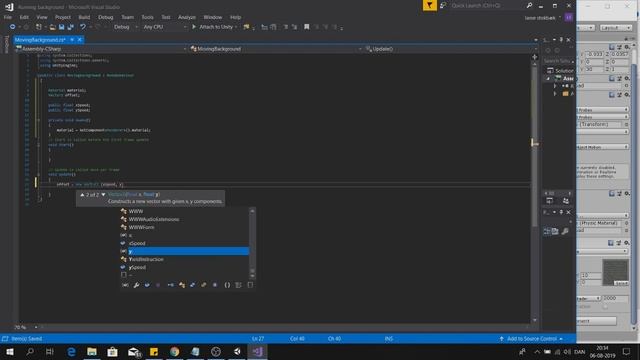The image size is (640, 360).
Task: Click the signed-in user account name
Action: point(540,18)
